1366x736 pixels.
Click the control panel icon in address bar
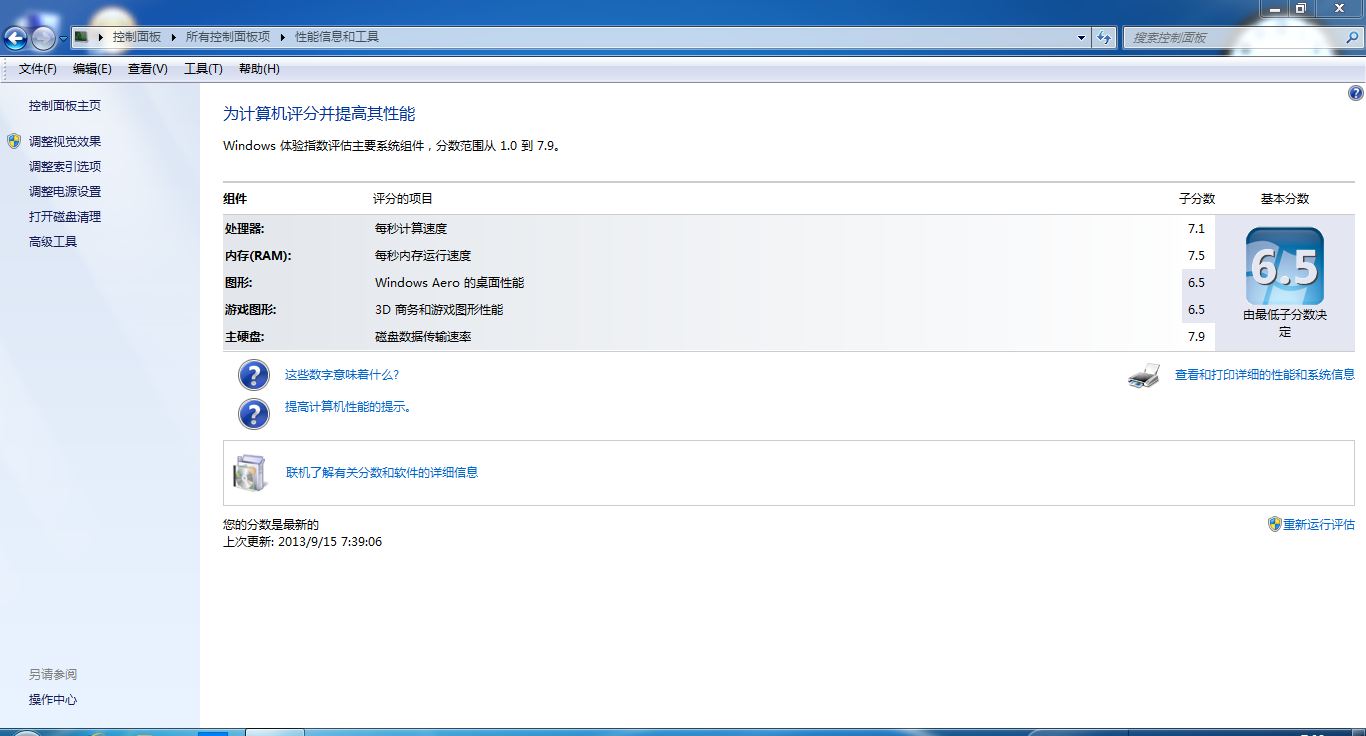(x=82, y=37)
